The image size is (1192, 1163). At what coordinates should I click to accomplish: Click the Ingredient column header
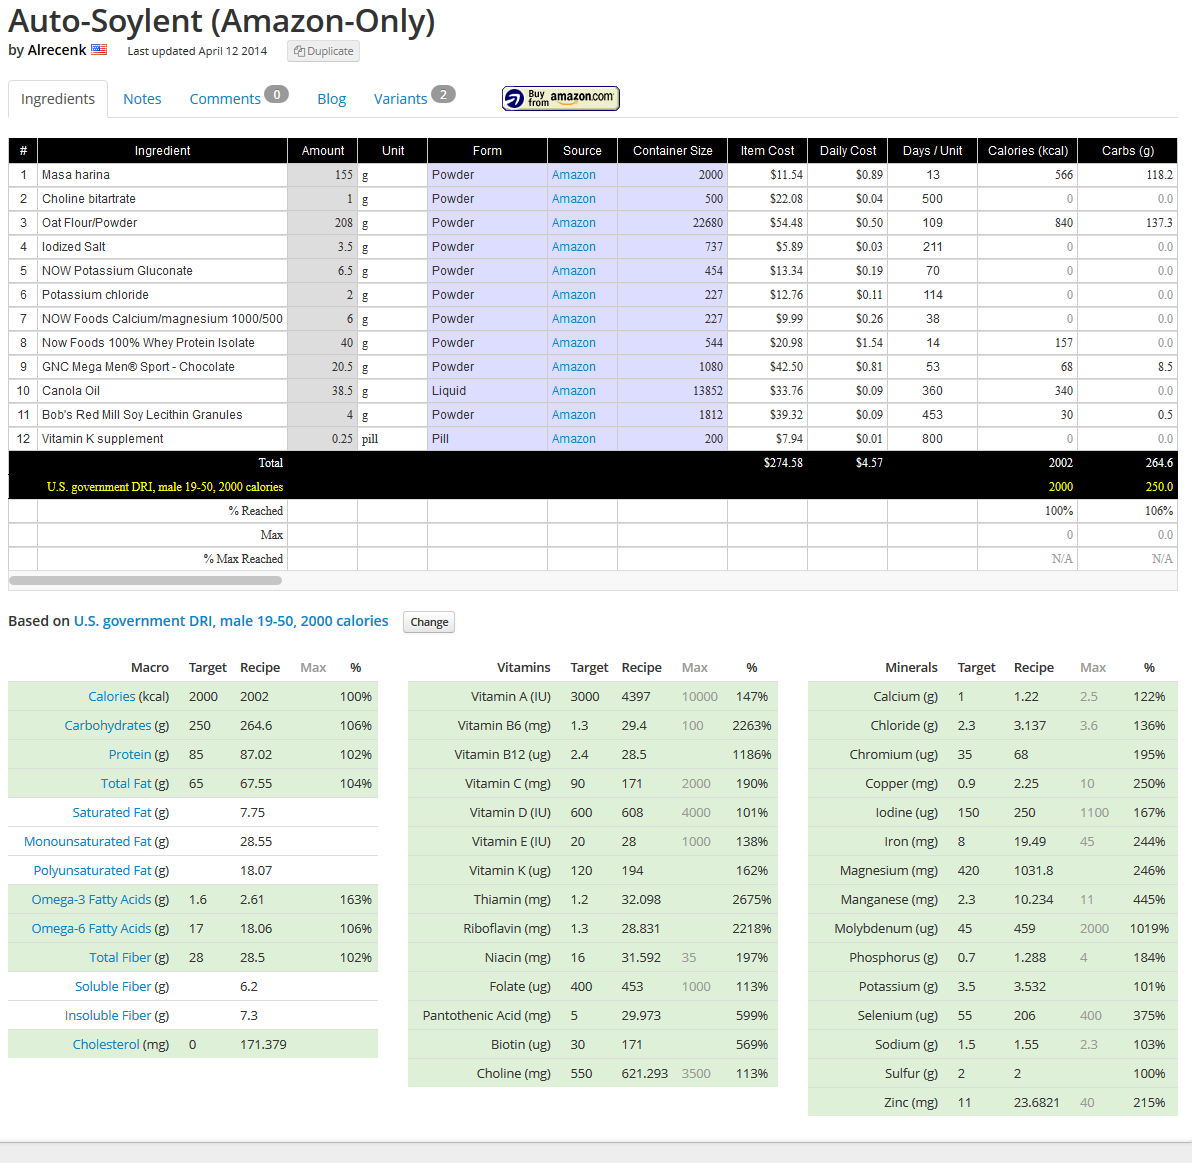point(163,151)
